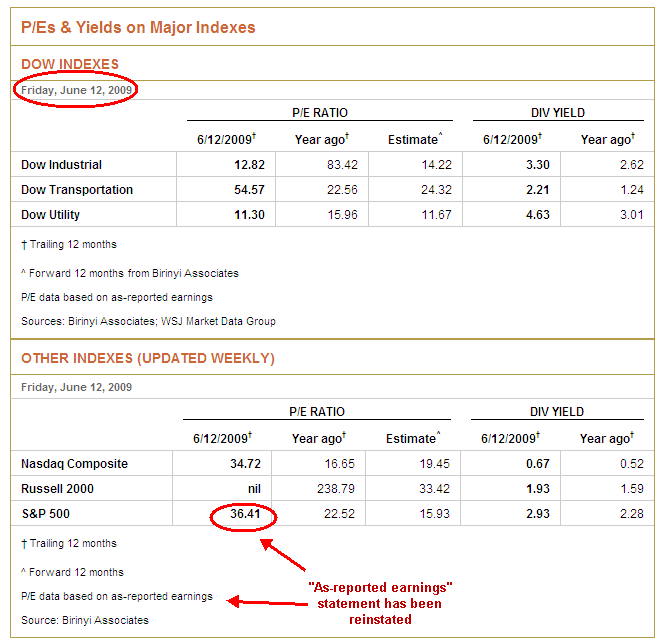
Task: Click the Sources: Birinyi Associates; WSJ Market Data Group line
Action: (x=148, y=321)
